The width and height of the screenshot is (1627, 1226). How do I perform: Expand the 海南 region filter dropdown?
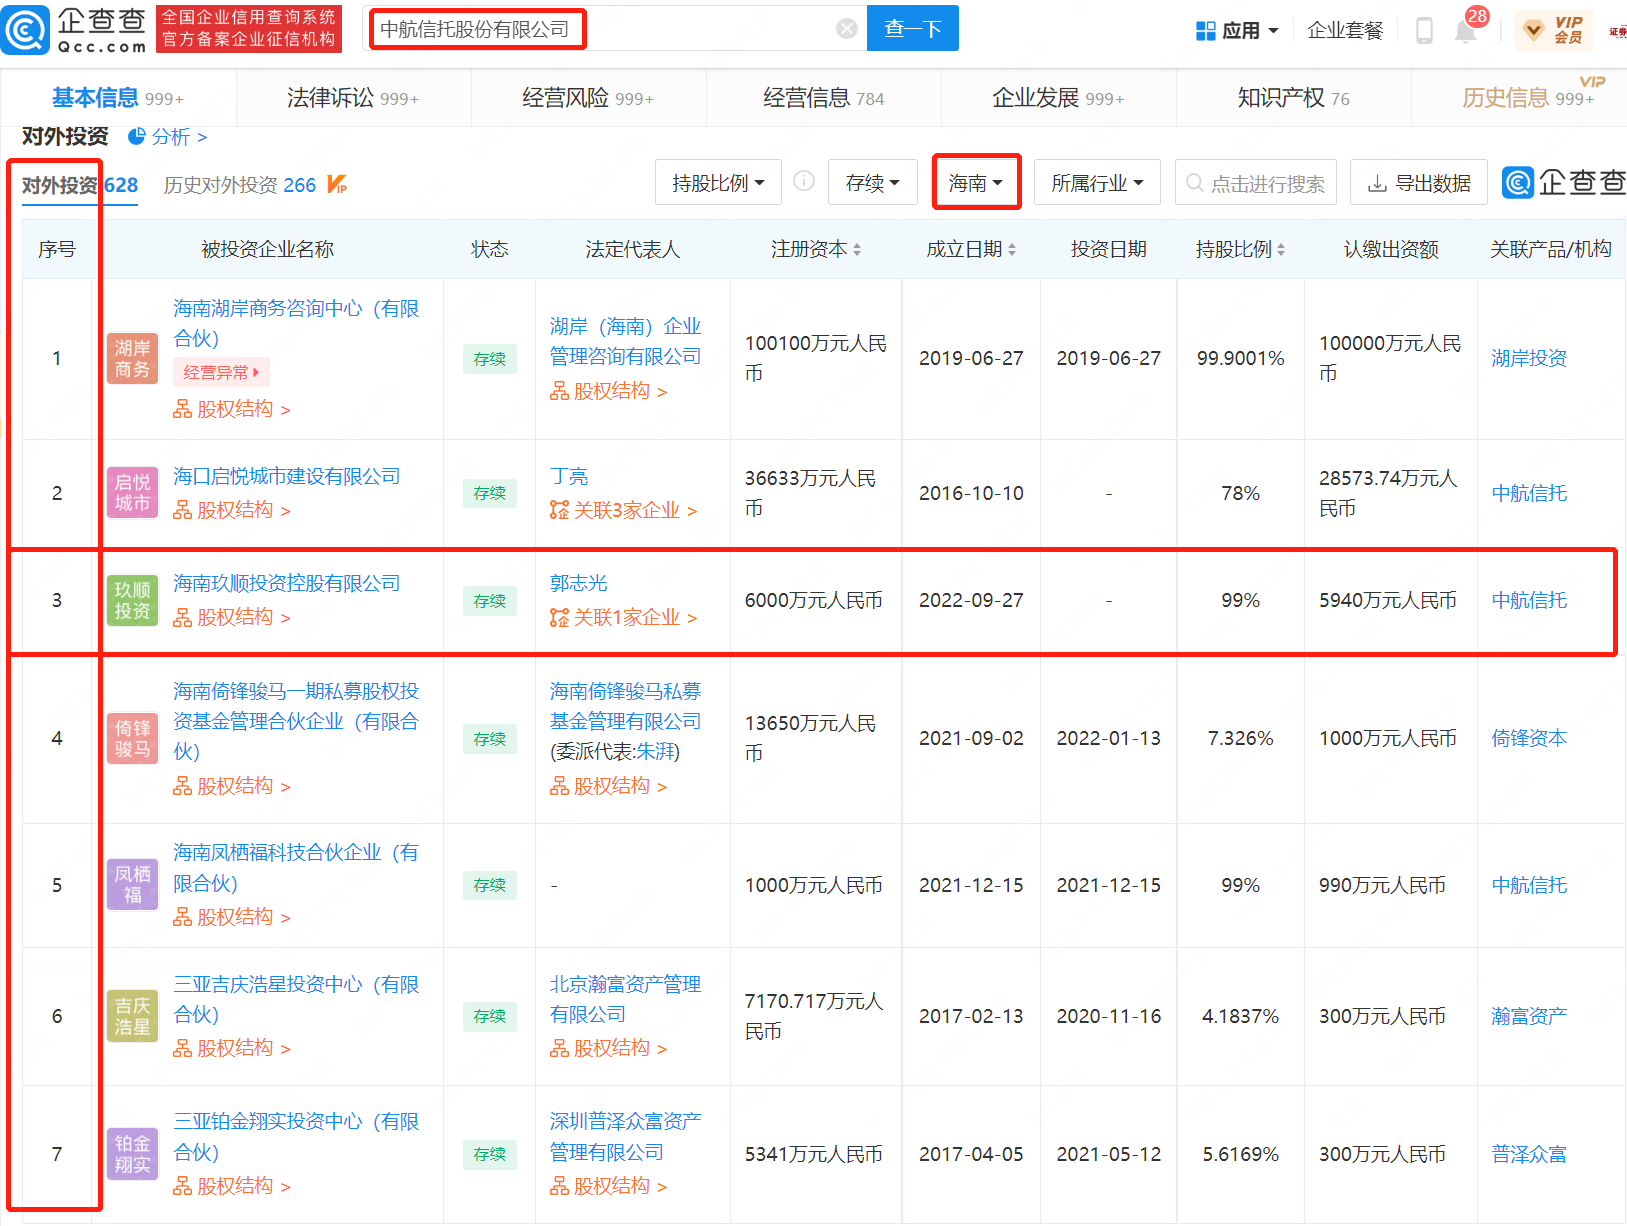pyautogui.click(x=976, y=183)
